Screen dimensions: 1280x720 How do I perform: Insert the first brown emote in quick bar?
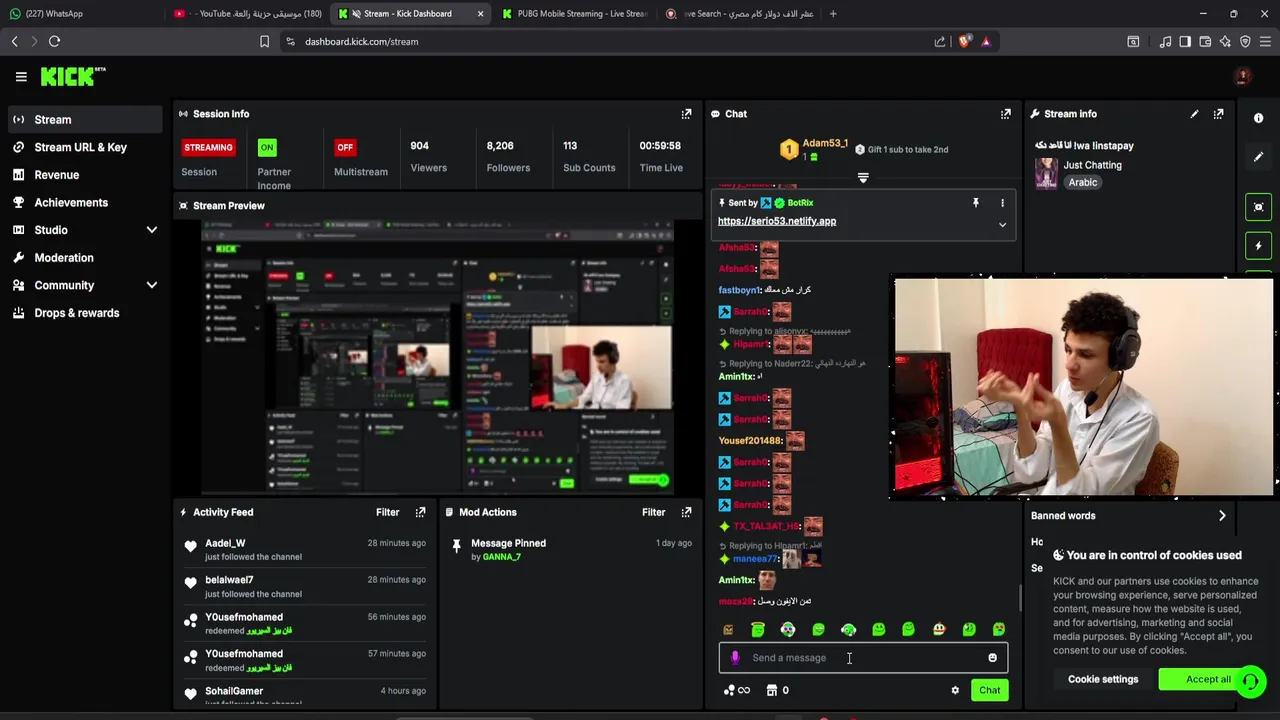coord(728,629)
